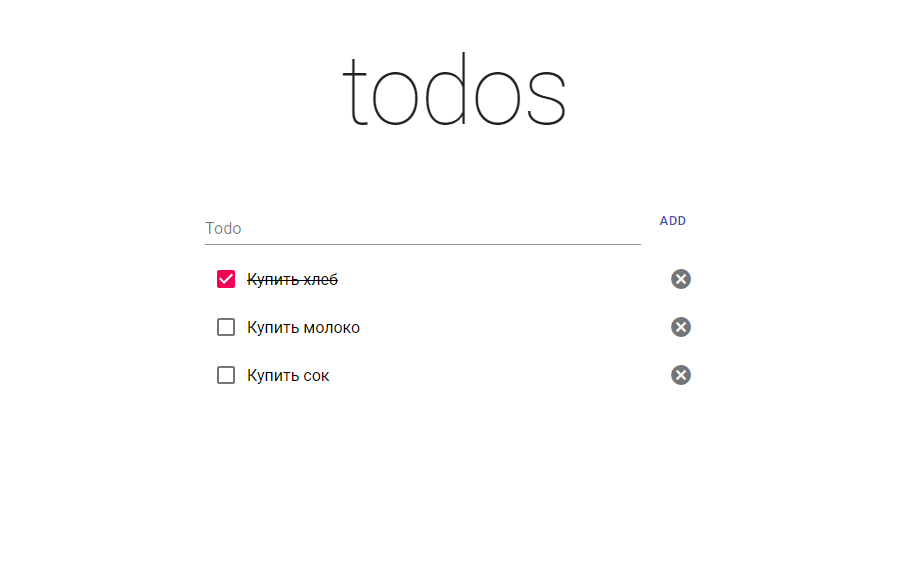
Task: Click the X icon next to Купить сок
Action: [x=681, y=375]
